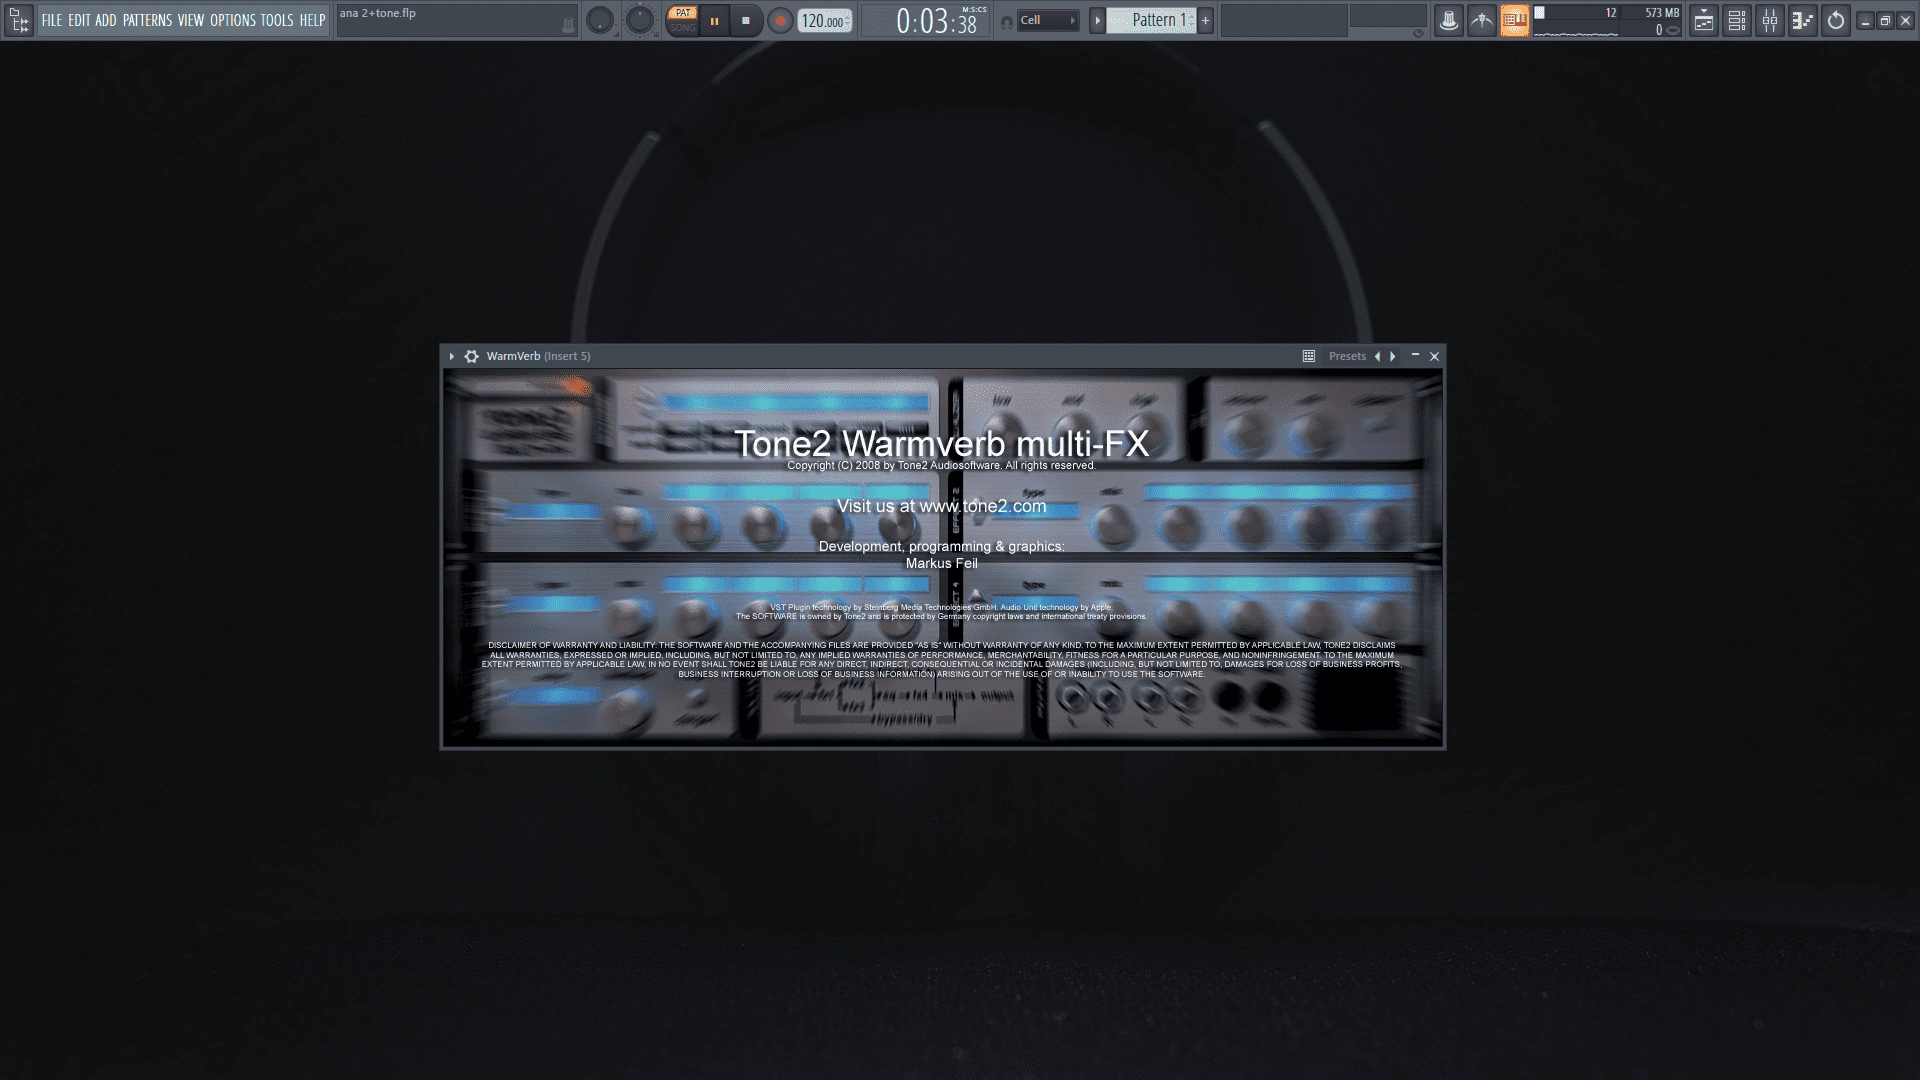Click the Tone2 Warmverb multi-FX heading
Image resolution: width=1920 pixels, height=1080 pixels.
click(942, 443)
